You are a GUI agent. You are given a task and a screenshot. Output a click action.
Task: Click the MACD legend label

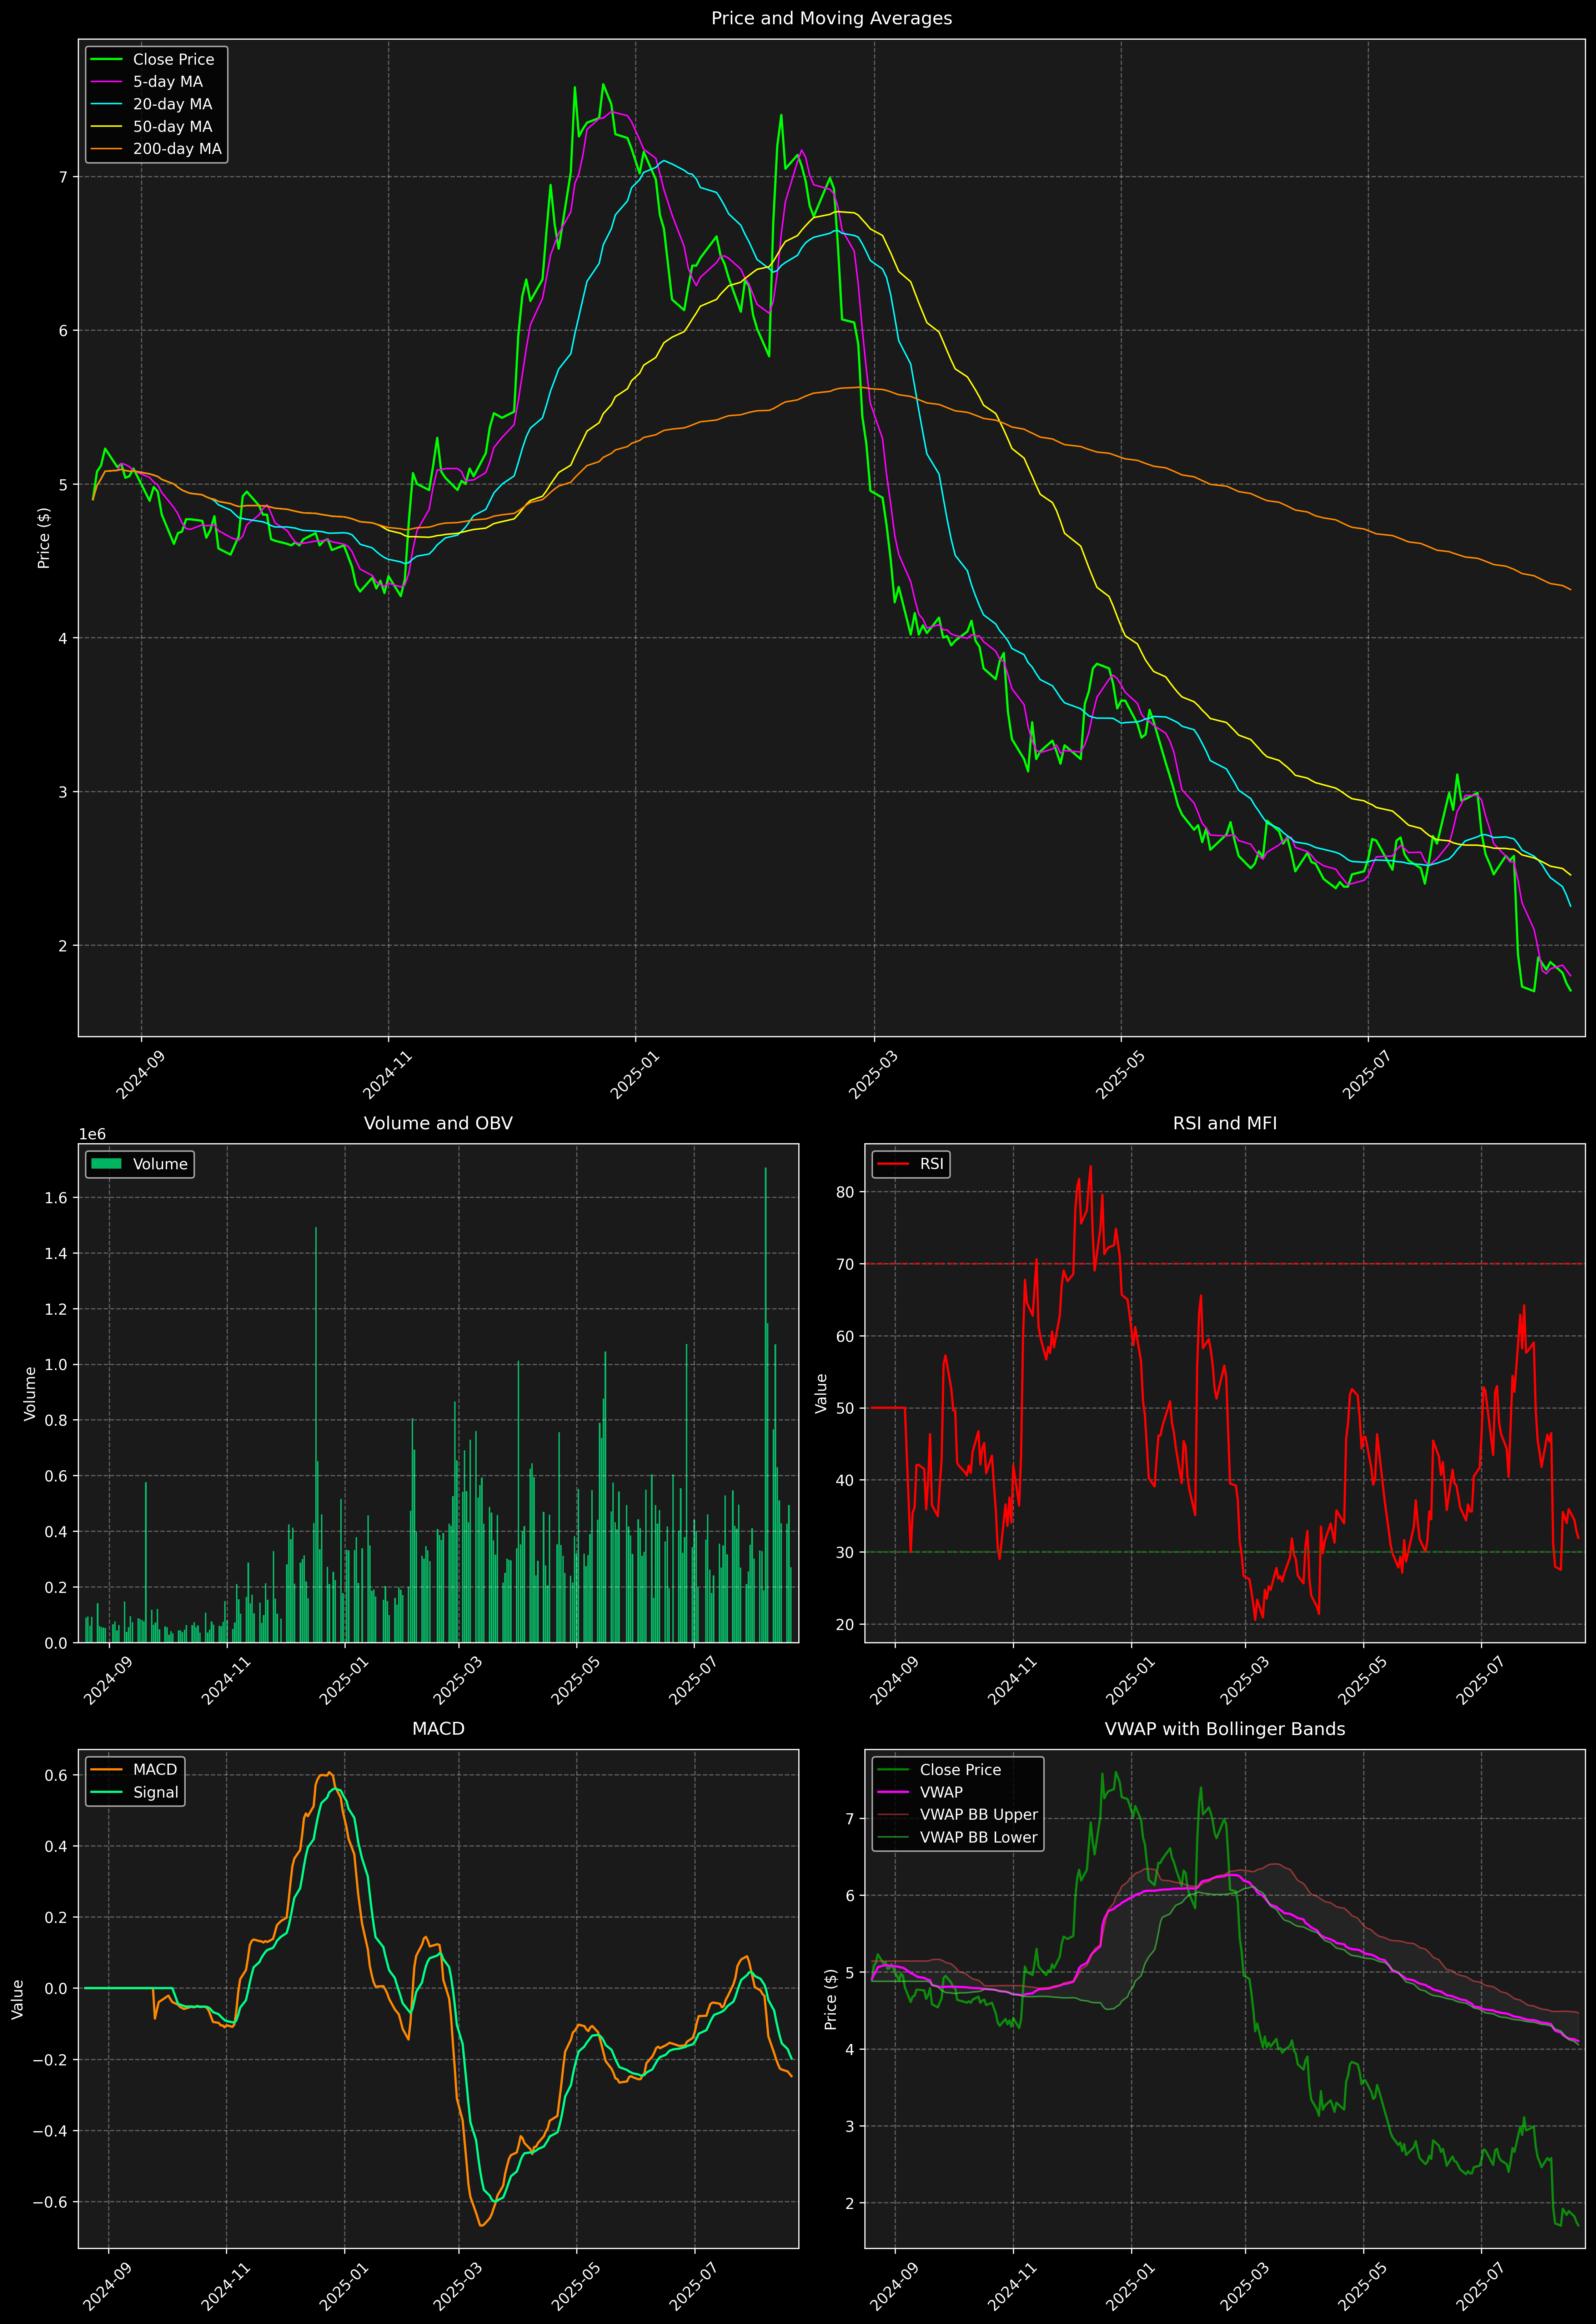click(x=155, y=1769)
